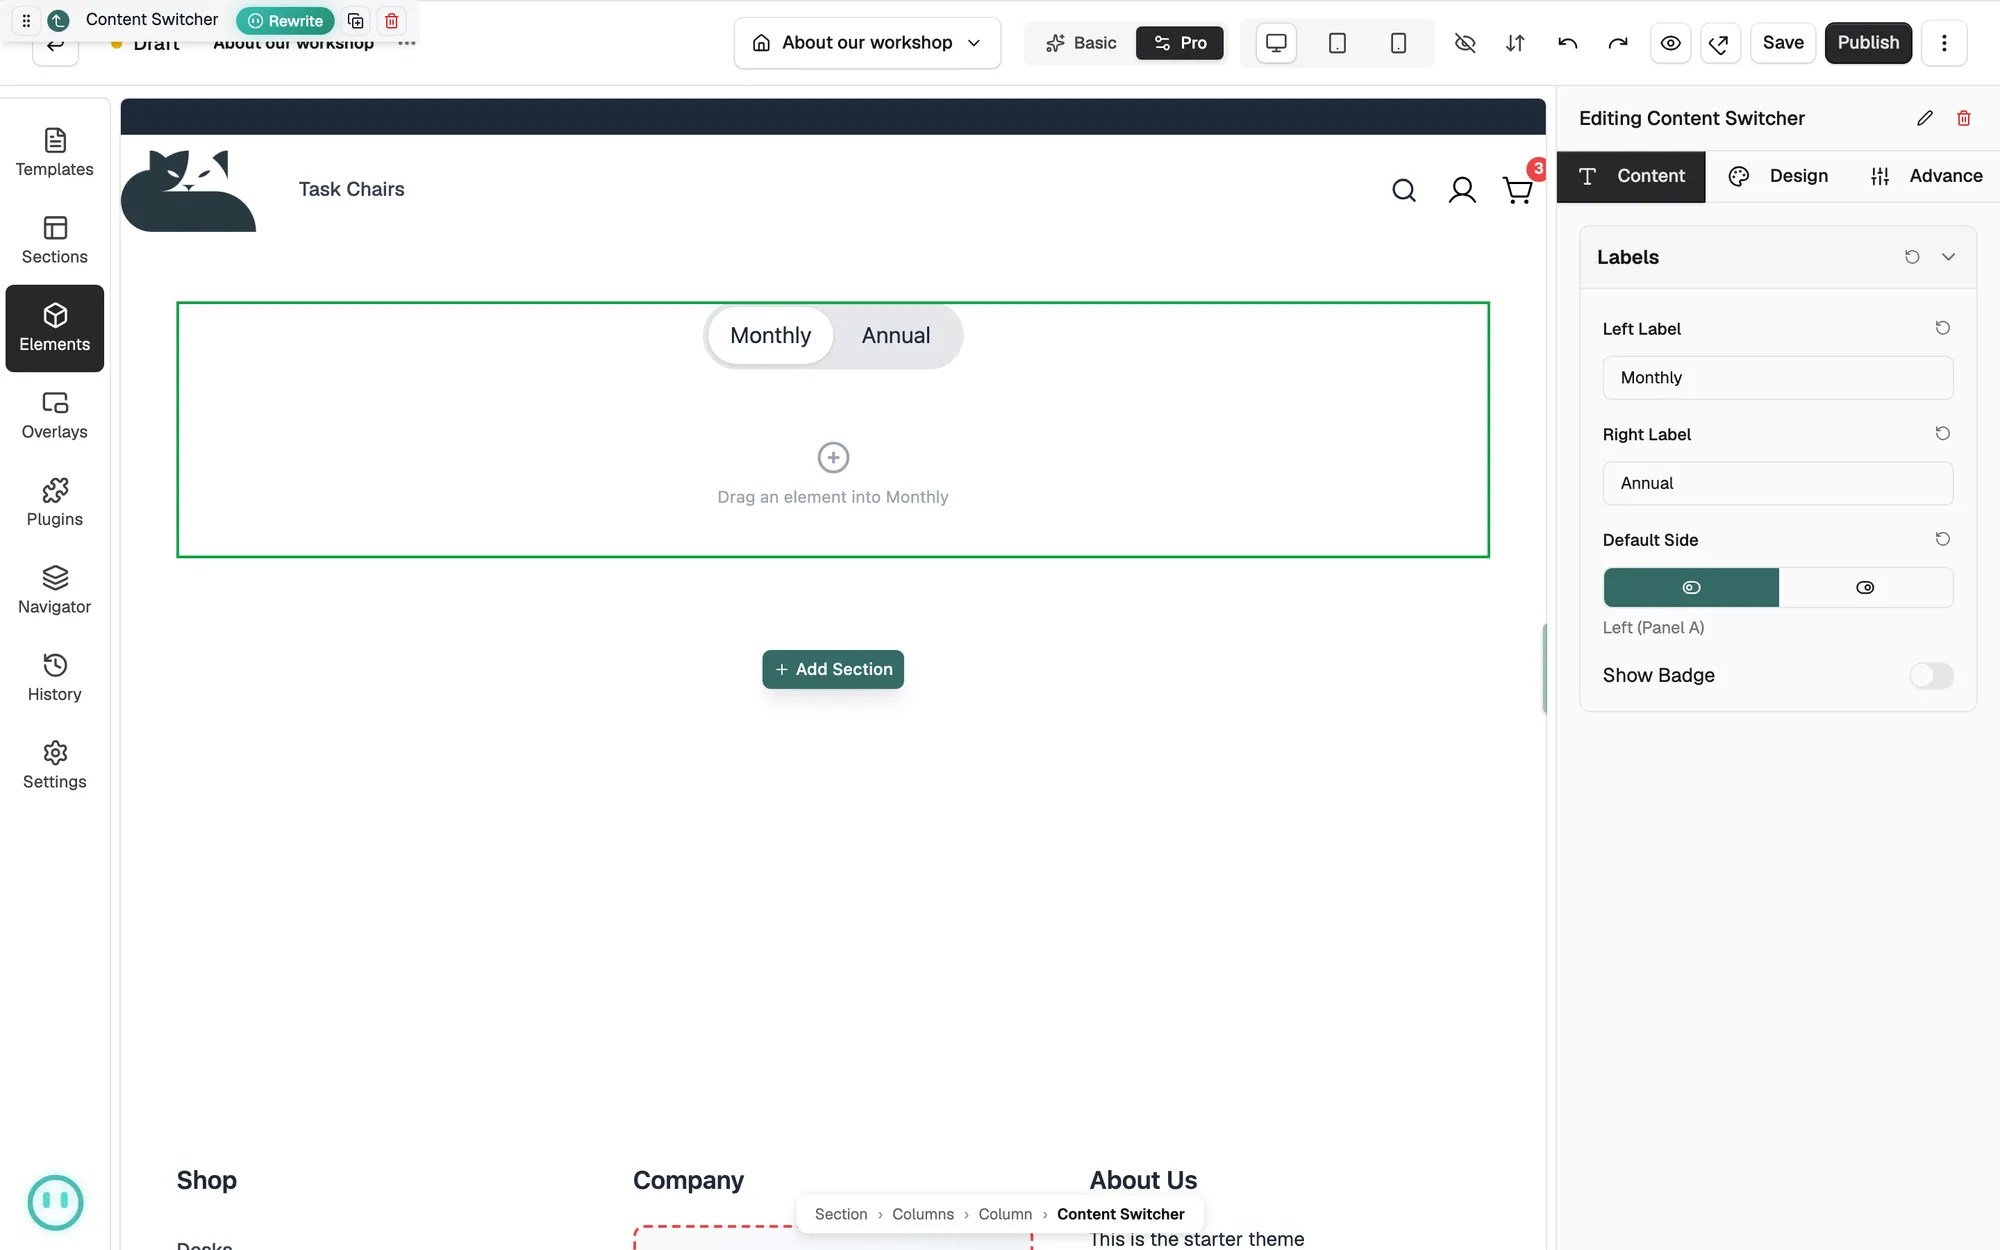Duplicate the Content Switcher element
The height and width of the screenshot is (1250, 2000).
(355, 20)
